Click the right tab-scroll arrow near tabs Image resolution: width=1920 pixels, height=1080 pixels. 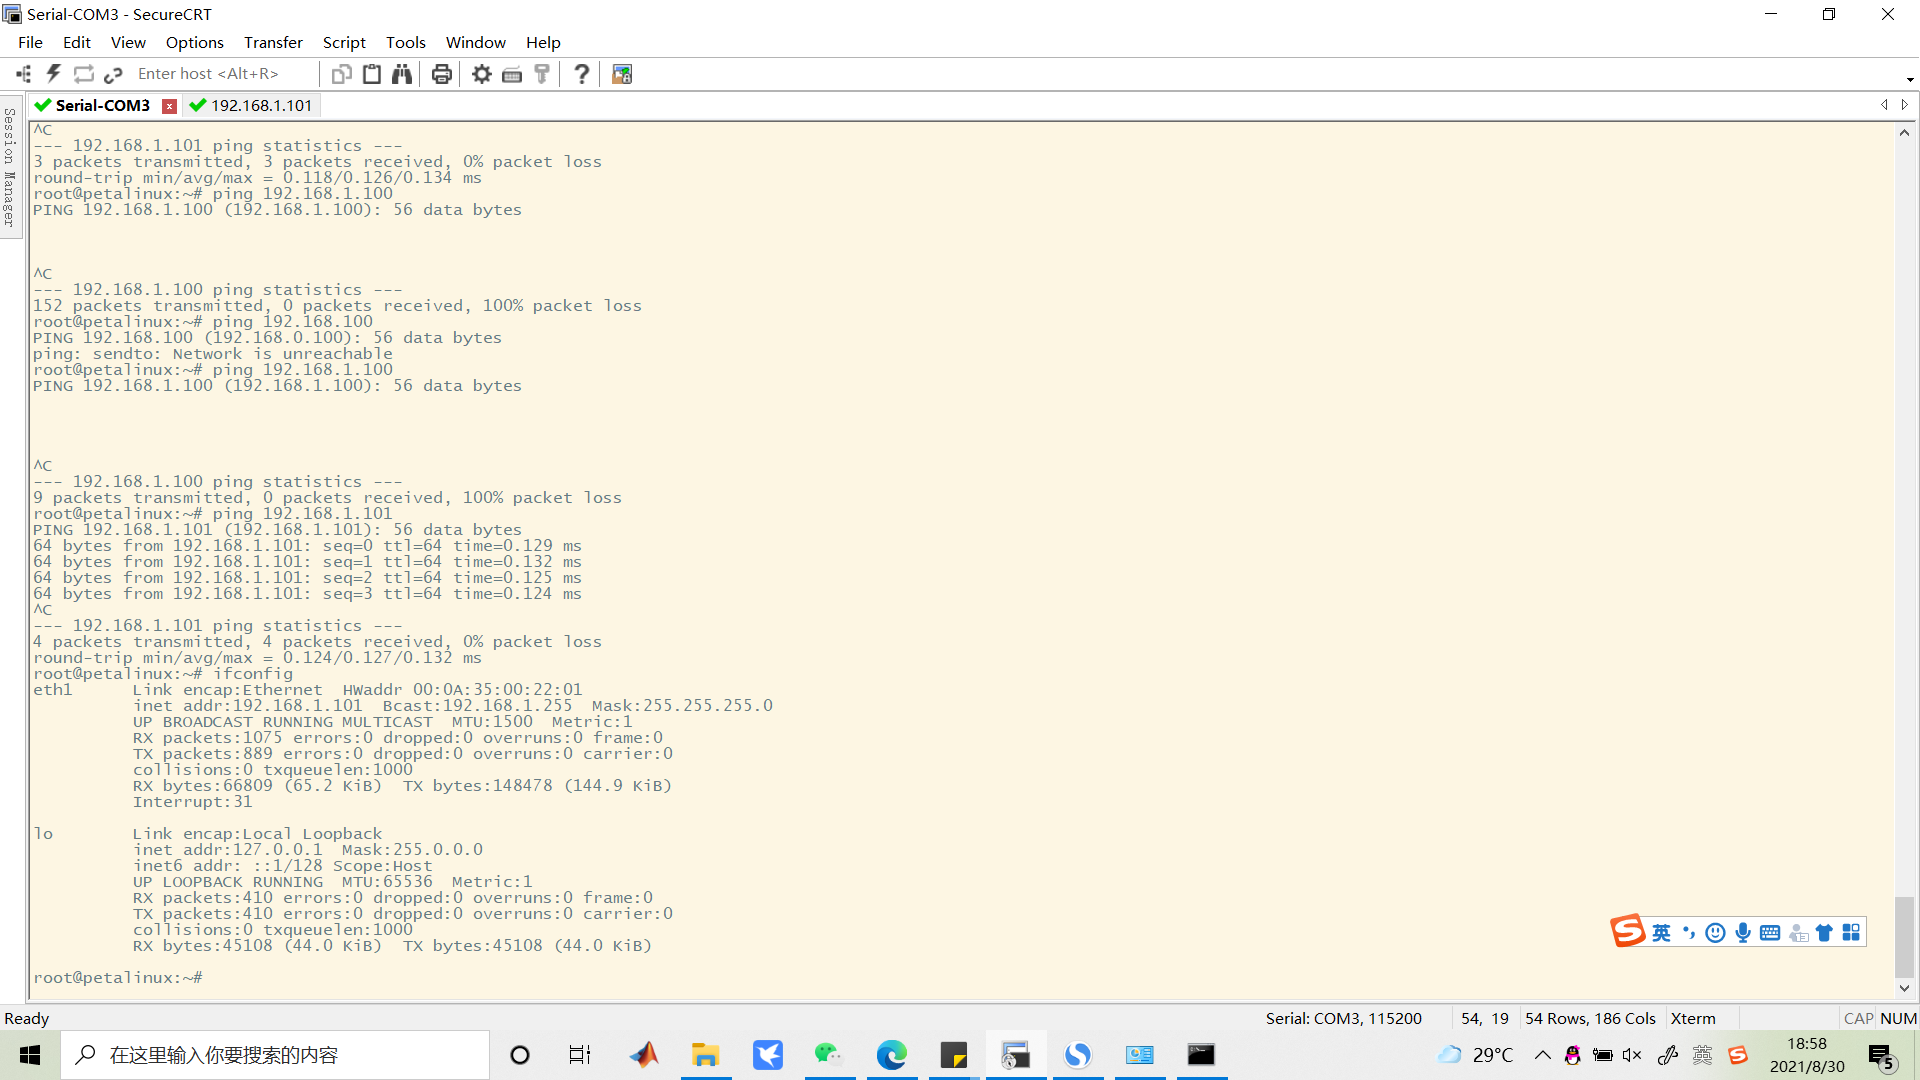[x=1904, y=104]
